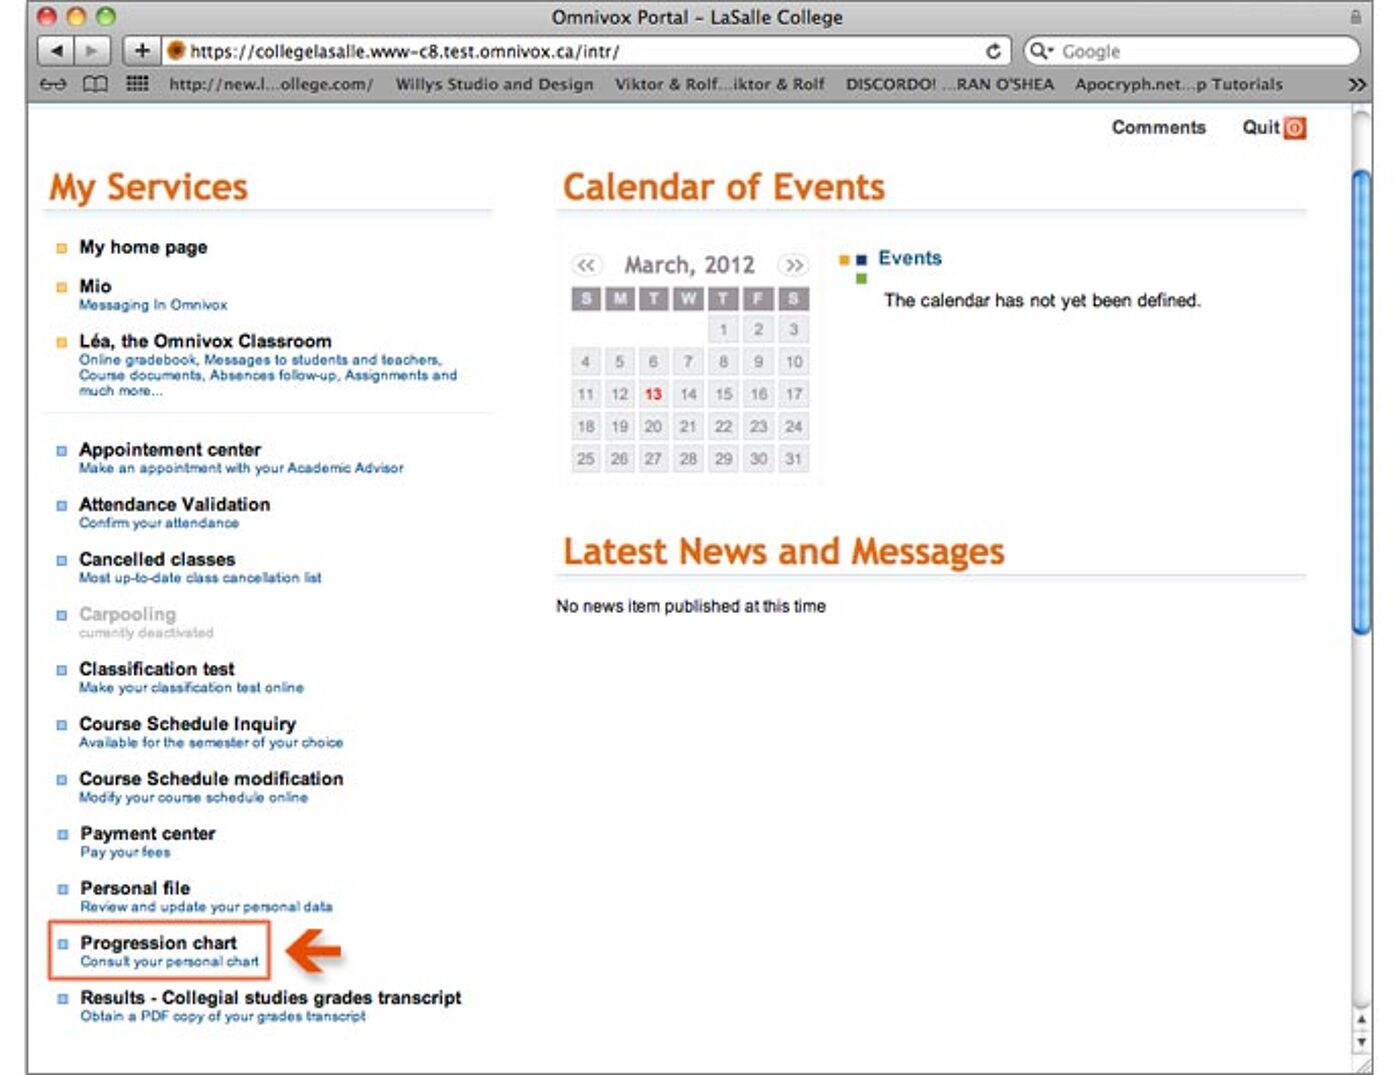
Task: Open the new.l...ollege.com bookmark
Action: coord(271,84)
